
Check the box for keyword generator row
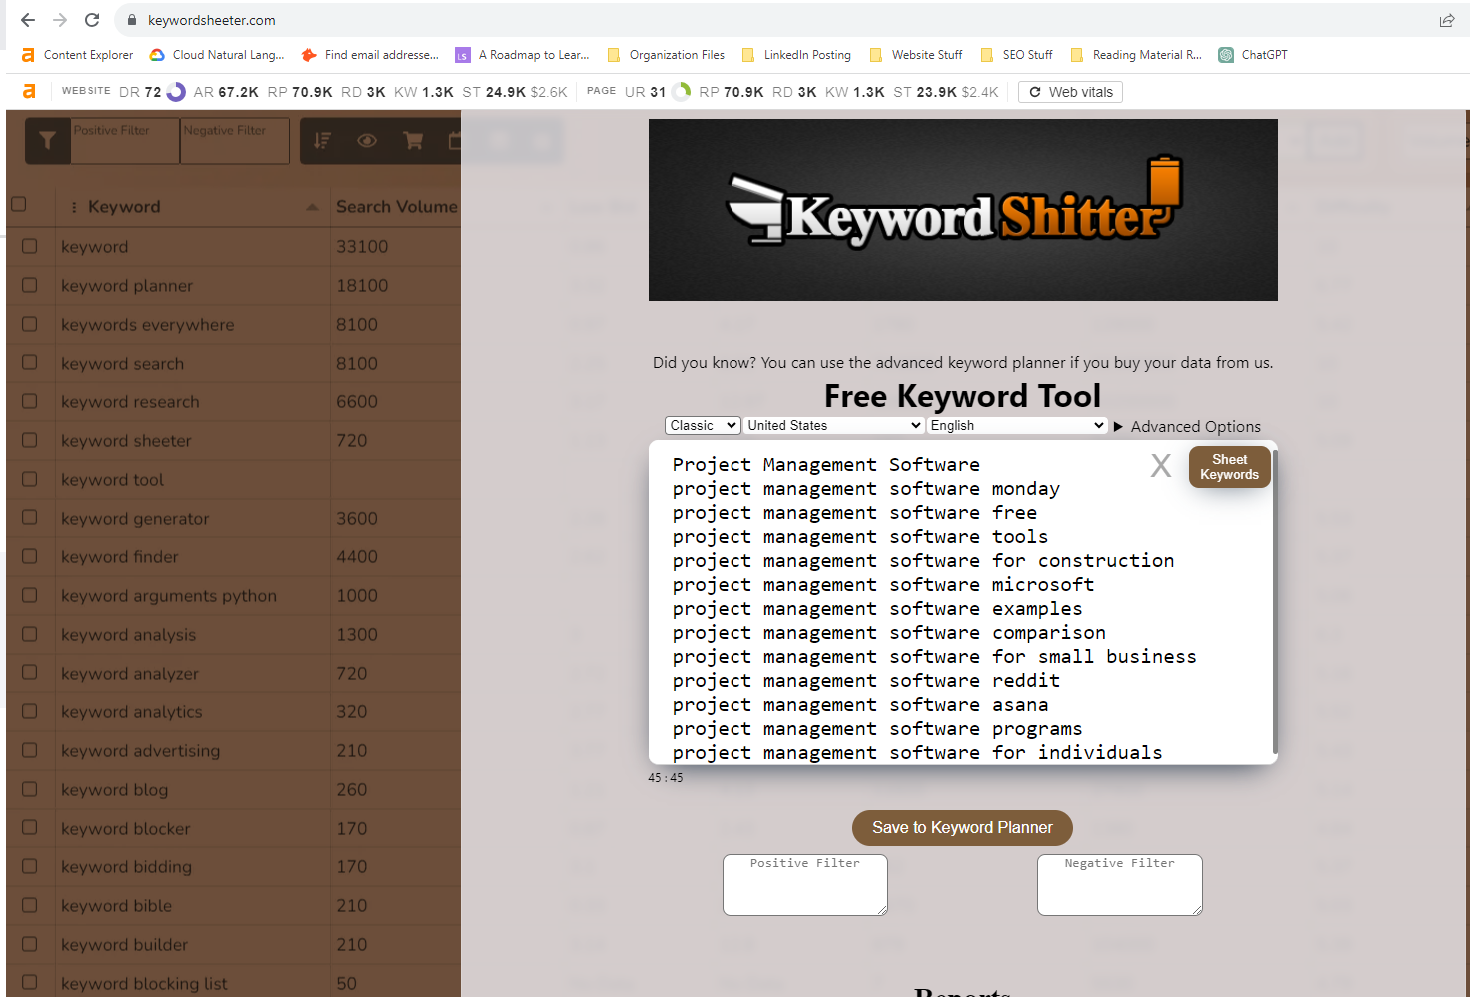click(30, 517)
